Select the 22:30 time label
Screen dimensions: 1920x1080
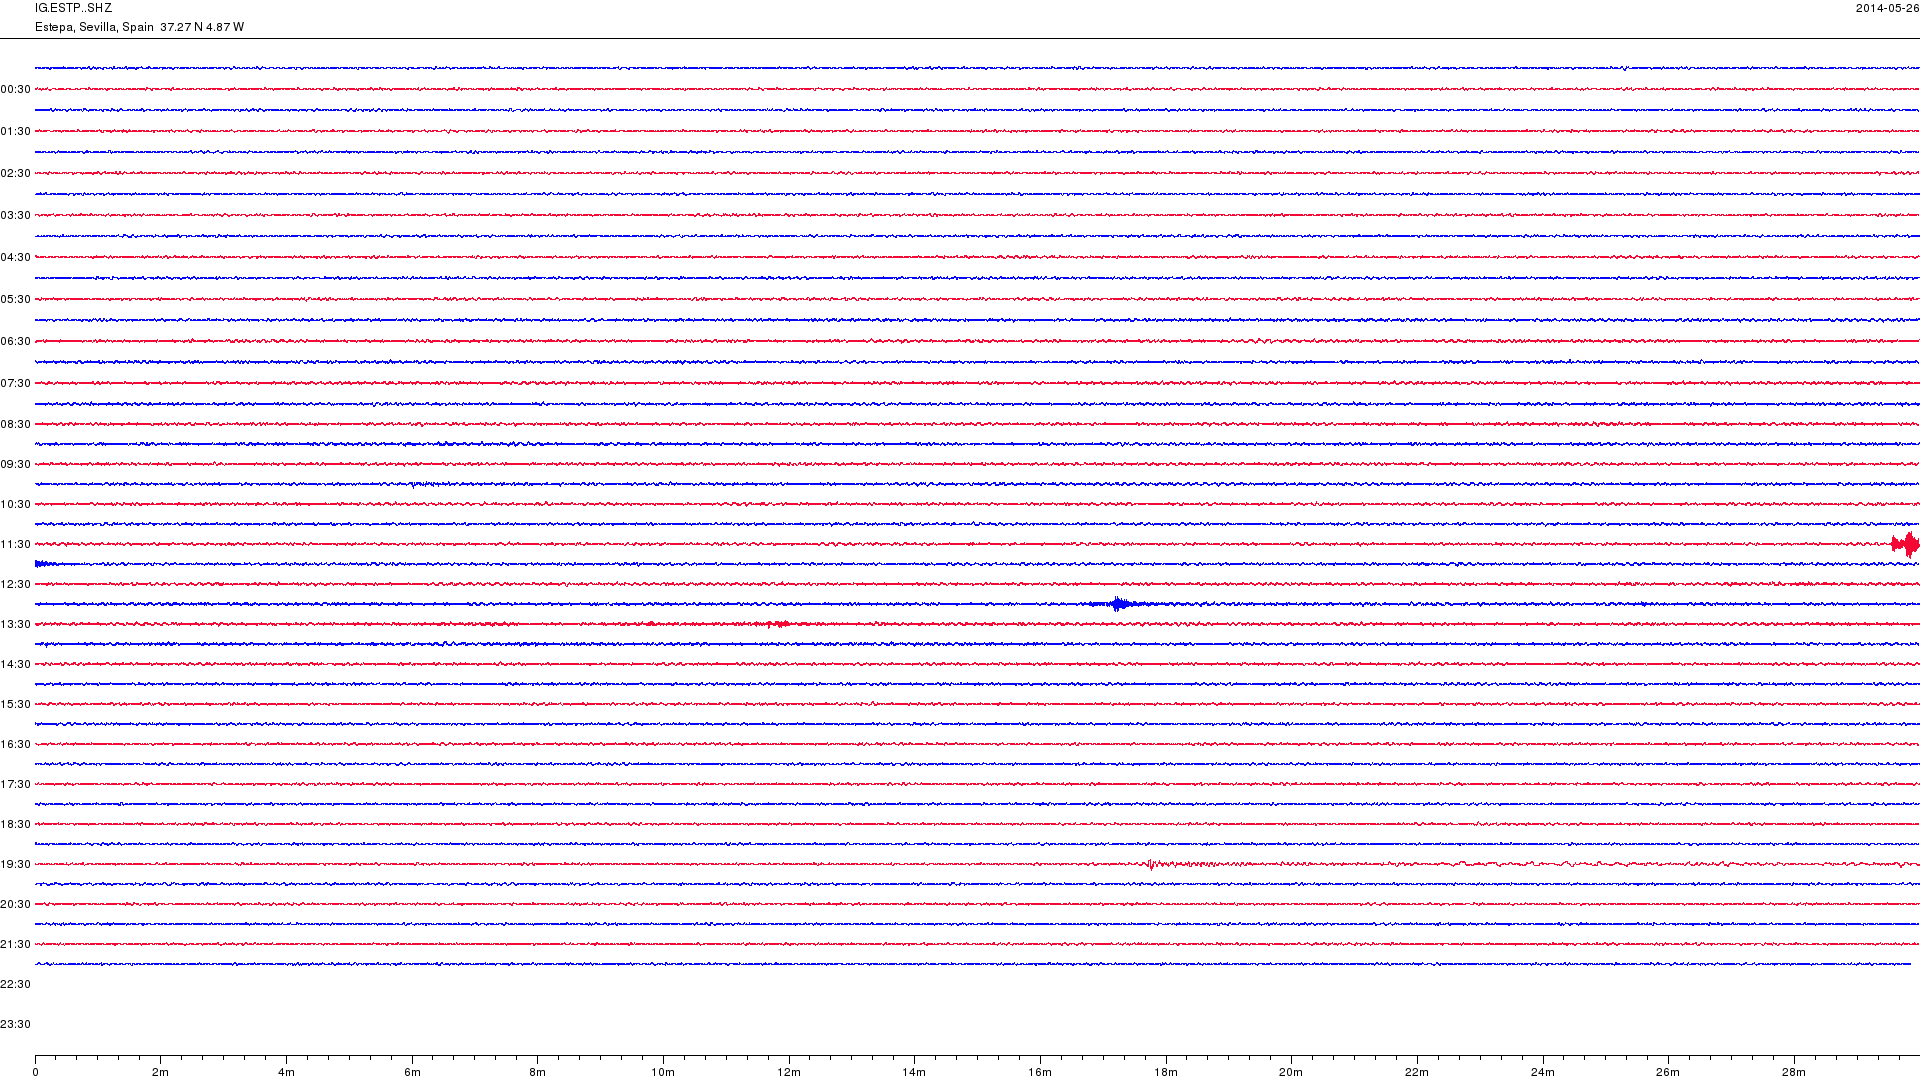(x=15, y=985)
